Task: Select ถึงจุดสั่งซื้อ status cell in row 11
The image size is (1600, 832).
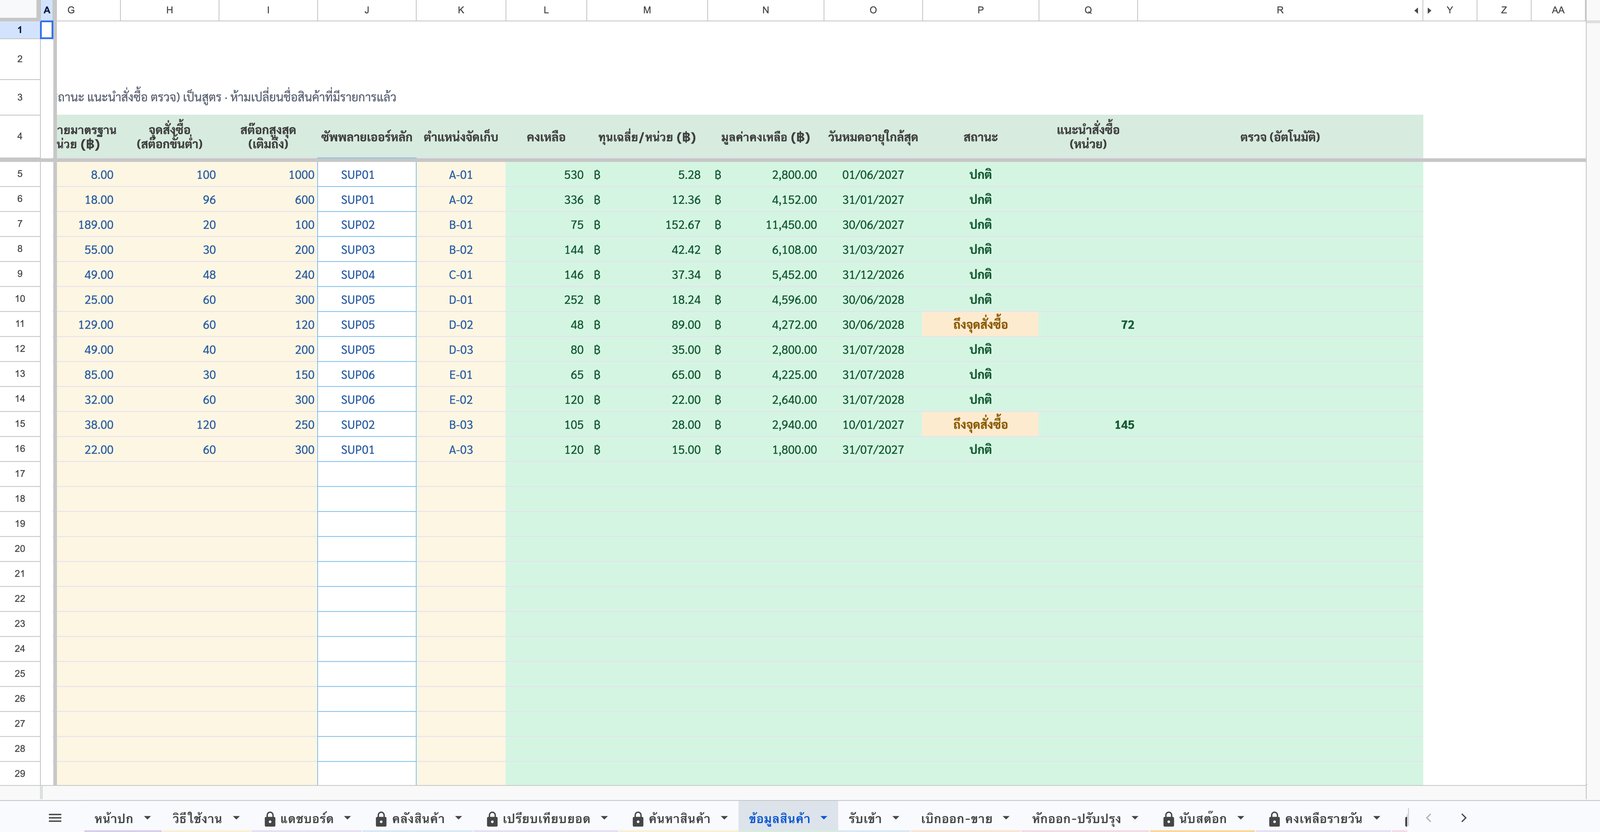Action: pyautogui.click(x=980, y=324)
